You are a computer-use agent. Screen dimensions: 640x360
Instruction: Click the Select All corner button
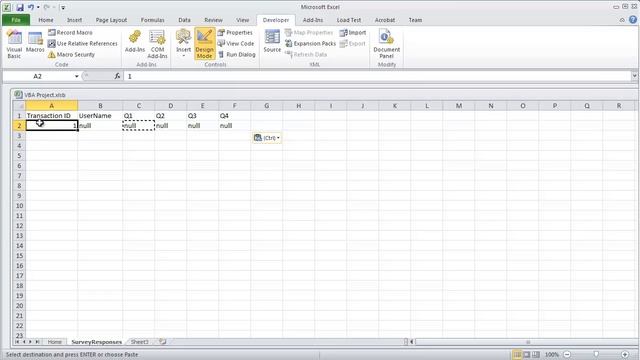click(x=19, y=106)
